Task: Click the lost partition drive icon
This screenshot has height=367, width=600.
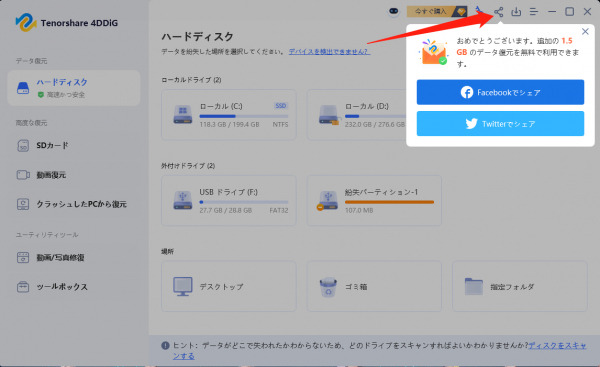Action: pos(328,201)
